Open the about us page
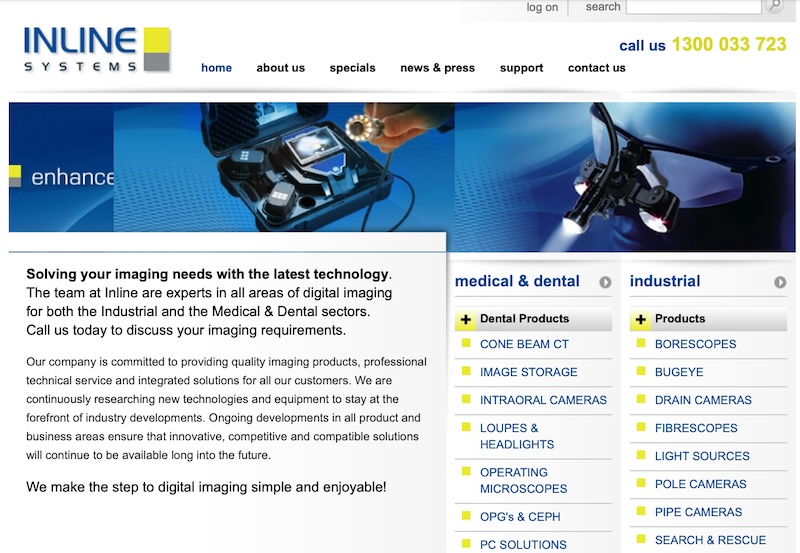Image resolution: width=800 pixels, height=553 pixels. 281,68
